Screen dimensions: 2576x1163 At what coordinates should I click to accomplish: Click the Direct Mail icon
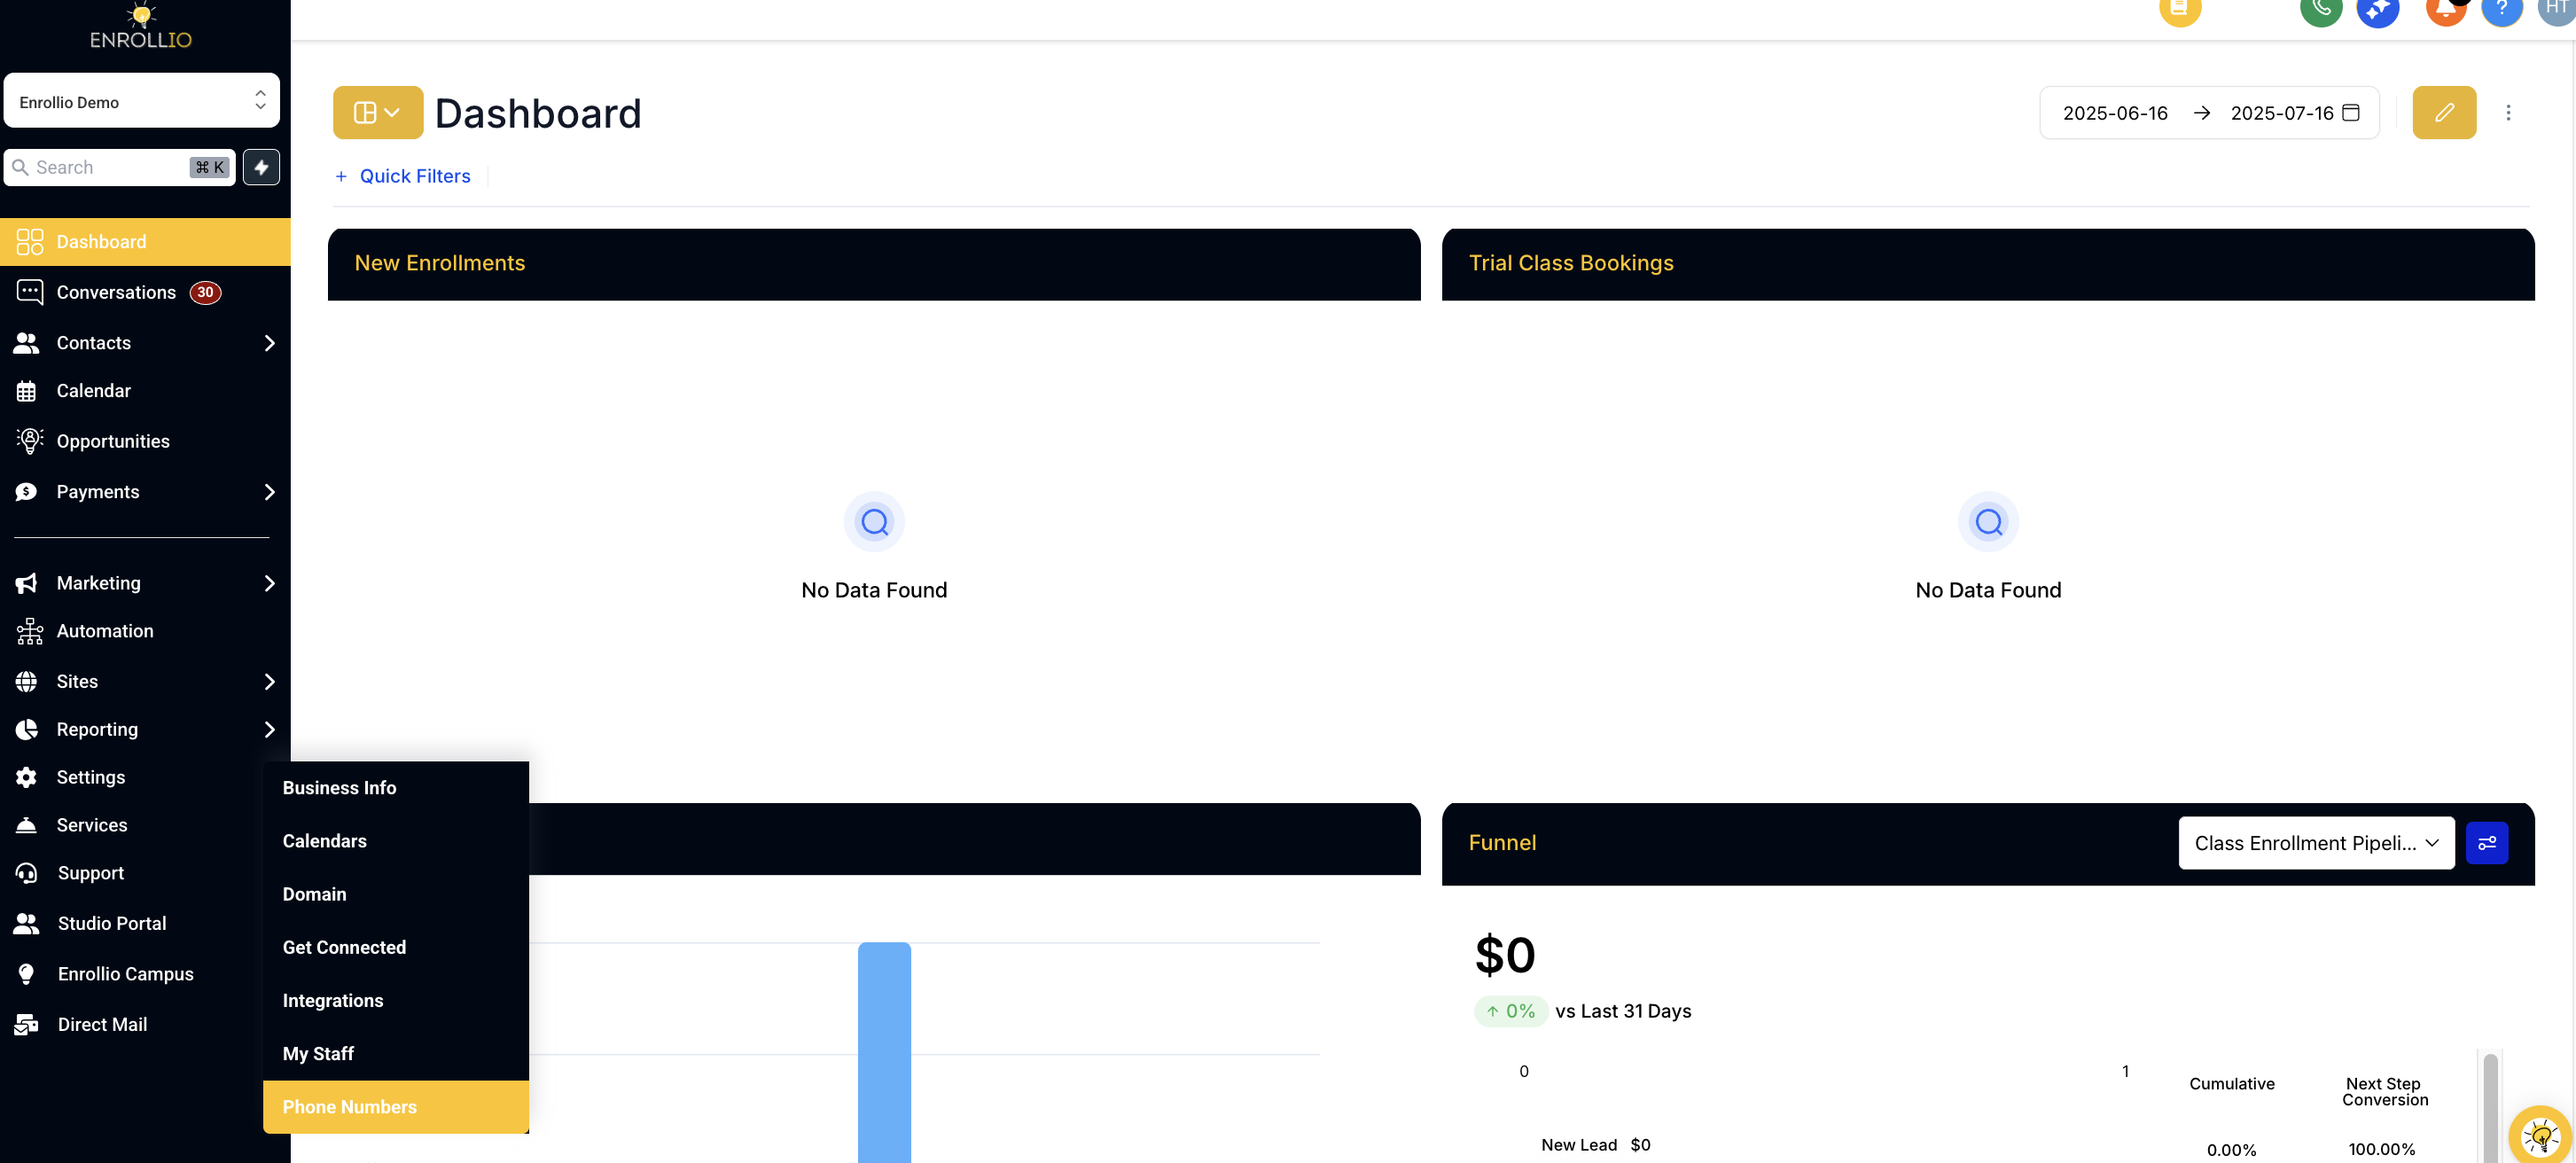(27, 1024)
